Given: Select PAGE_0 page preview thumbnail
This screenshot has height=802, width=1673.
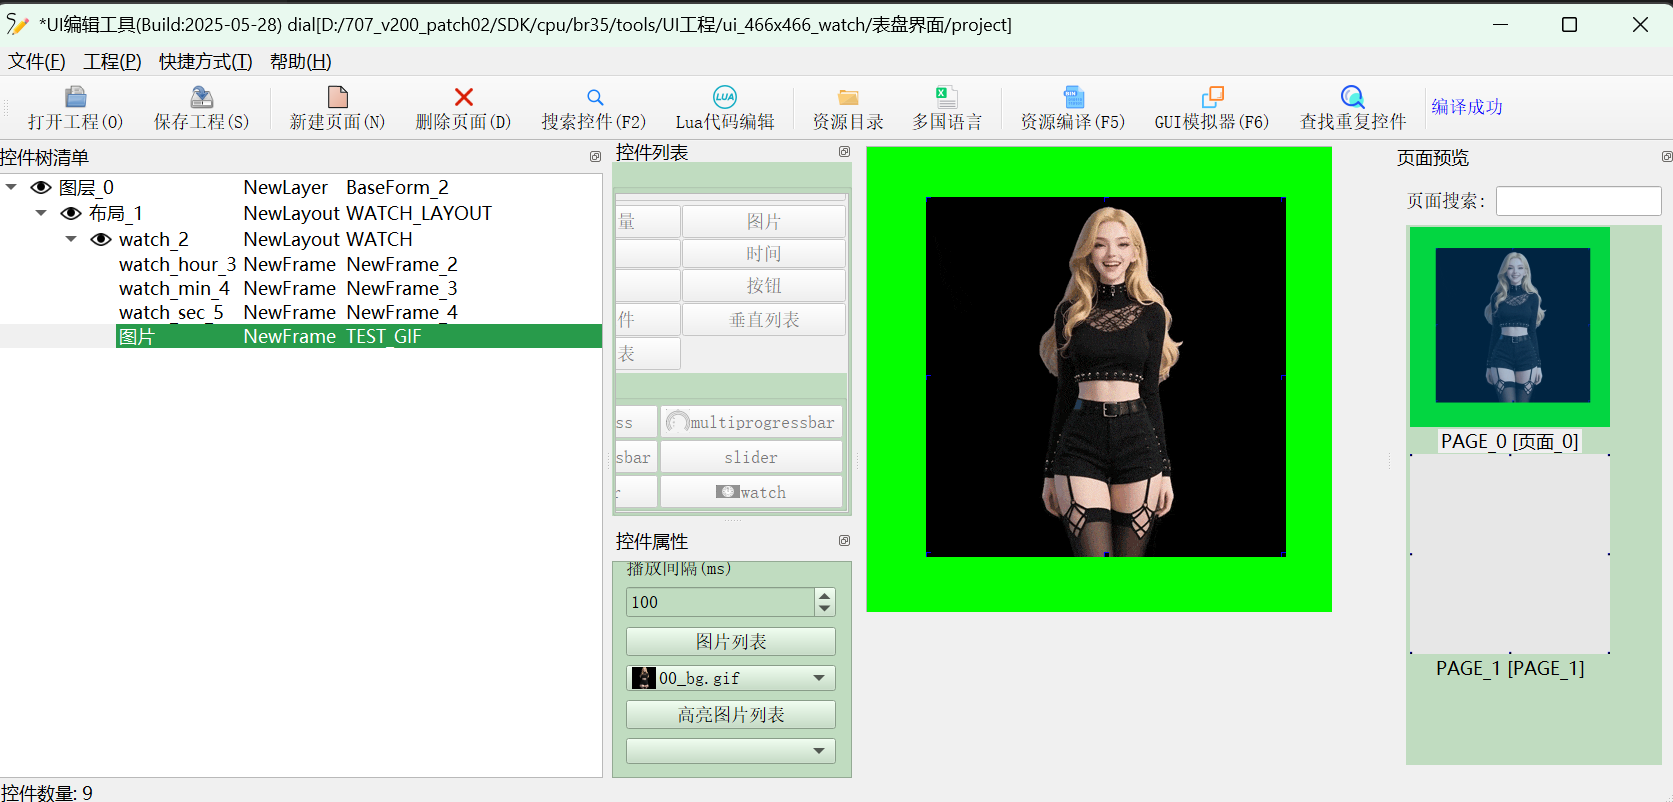Looking at the screenshot, I should (x=1510, y=327).
